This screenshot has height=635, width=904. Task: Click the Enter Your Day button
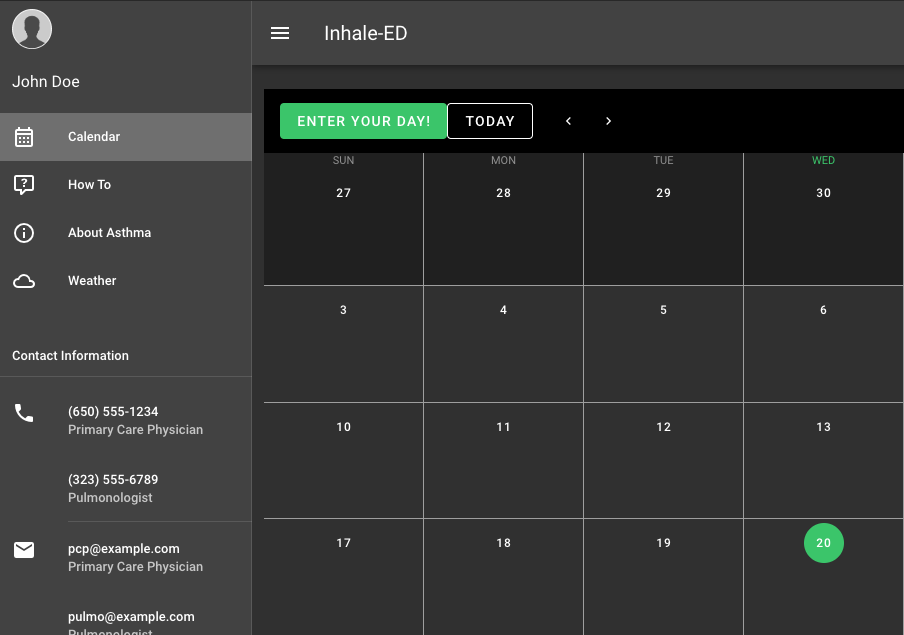click(363, 121)
